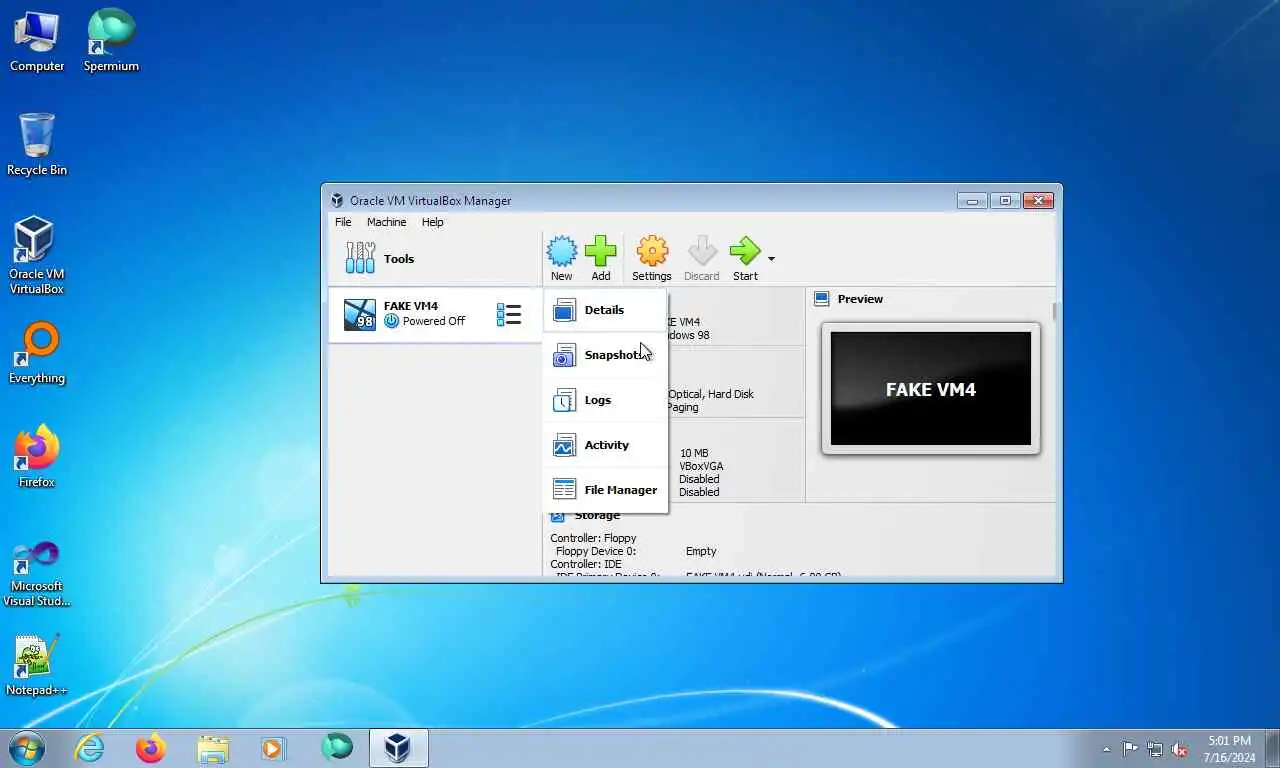
Task: Open the media player taskbar icon
Action: click(274, 748)
